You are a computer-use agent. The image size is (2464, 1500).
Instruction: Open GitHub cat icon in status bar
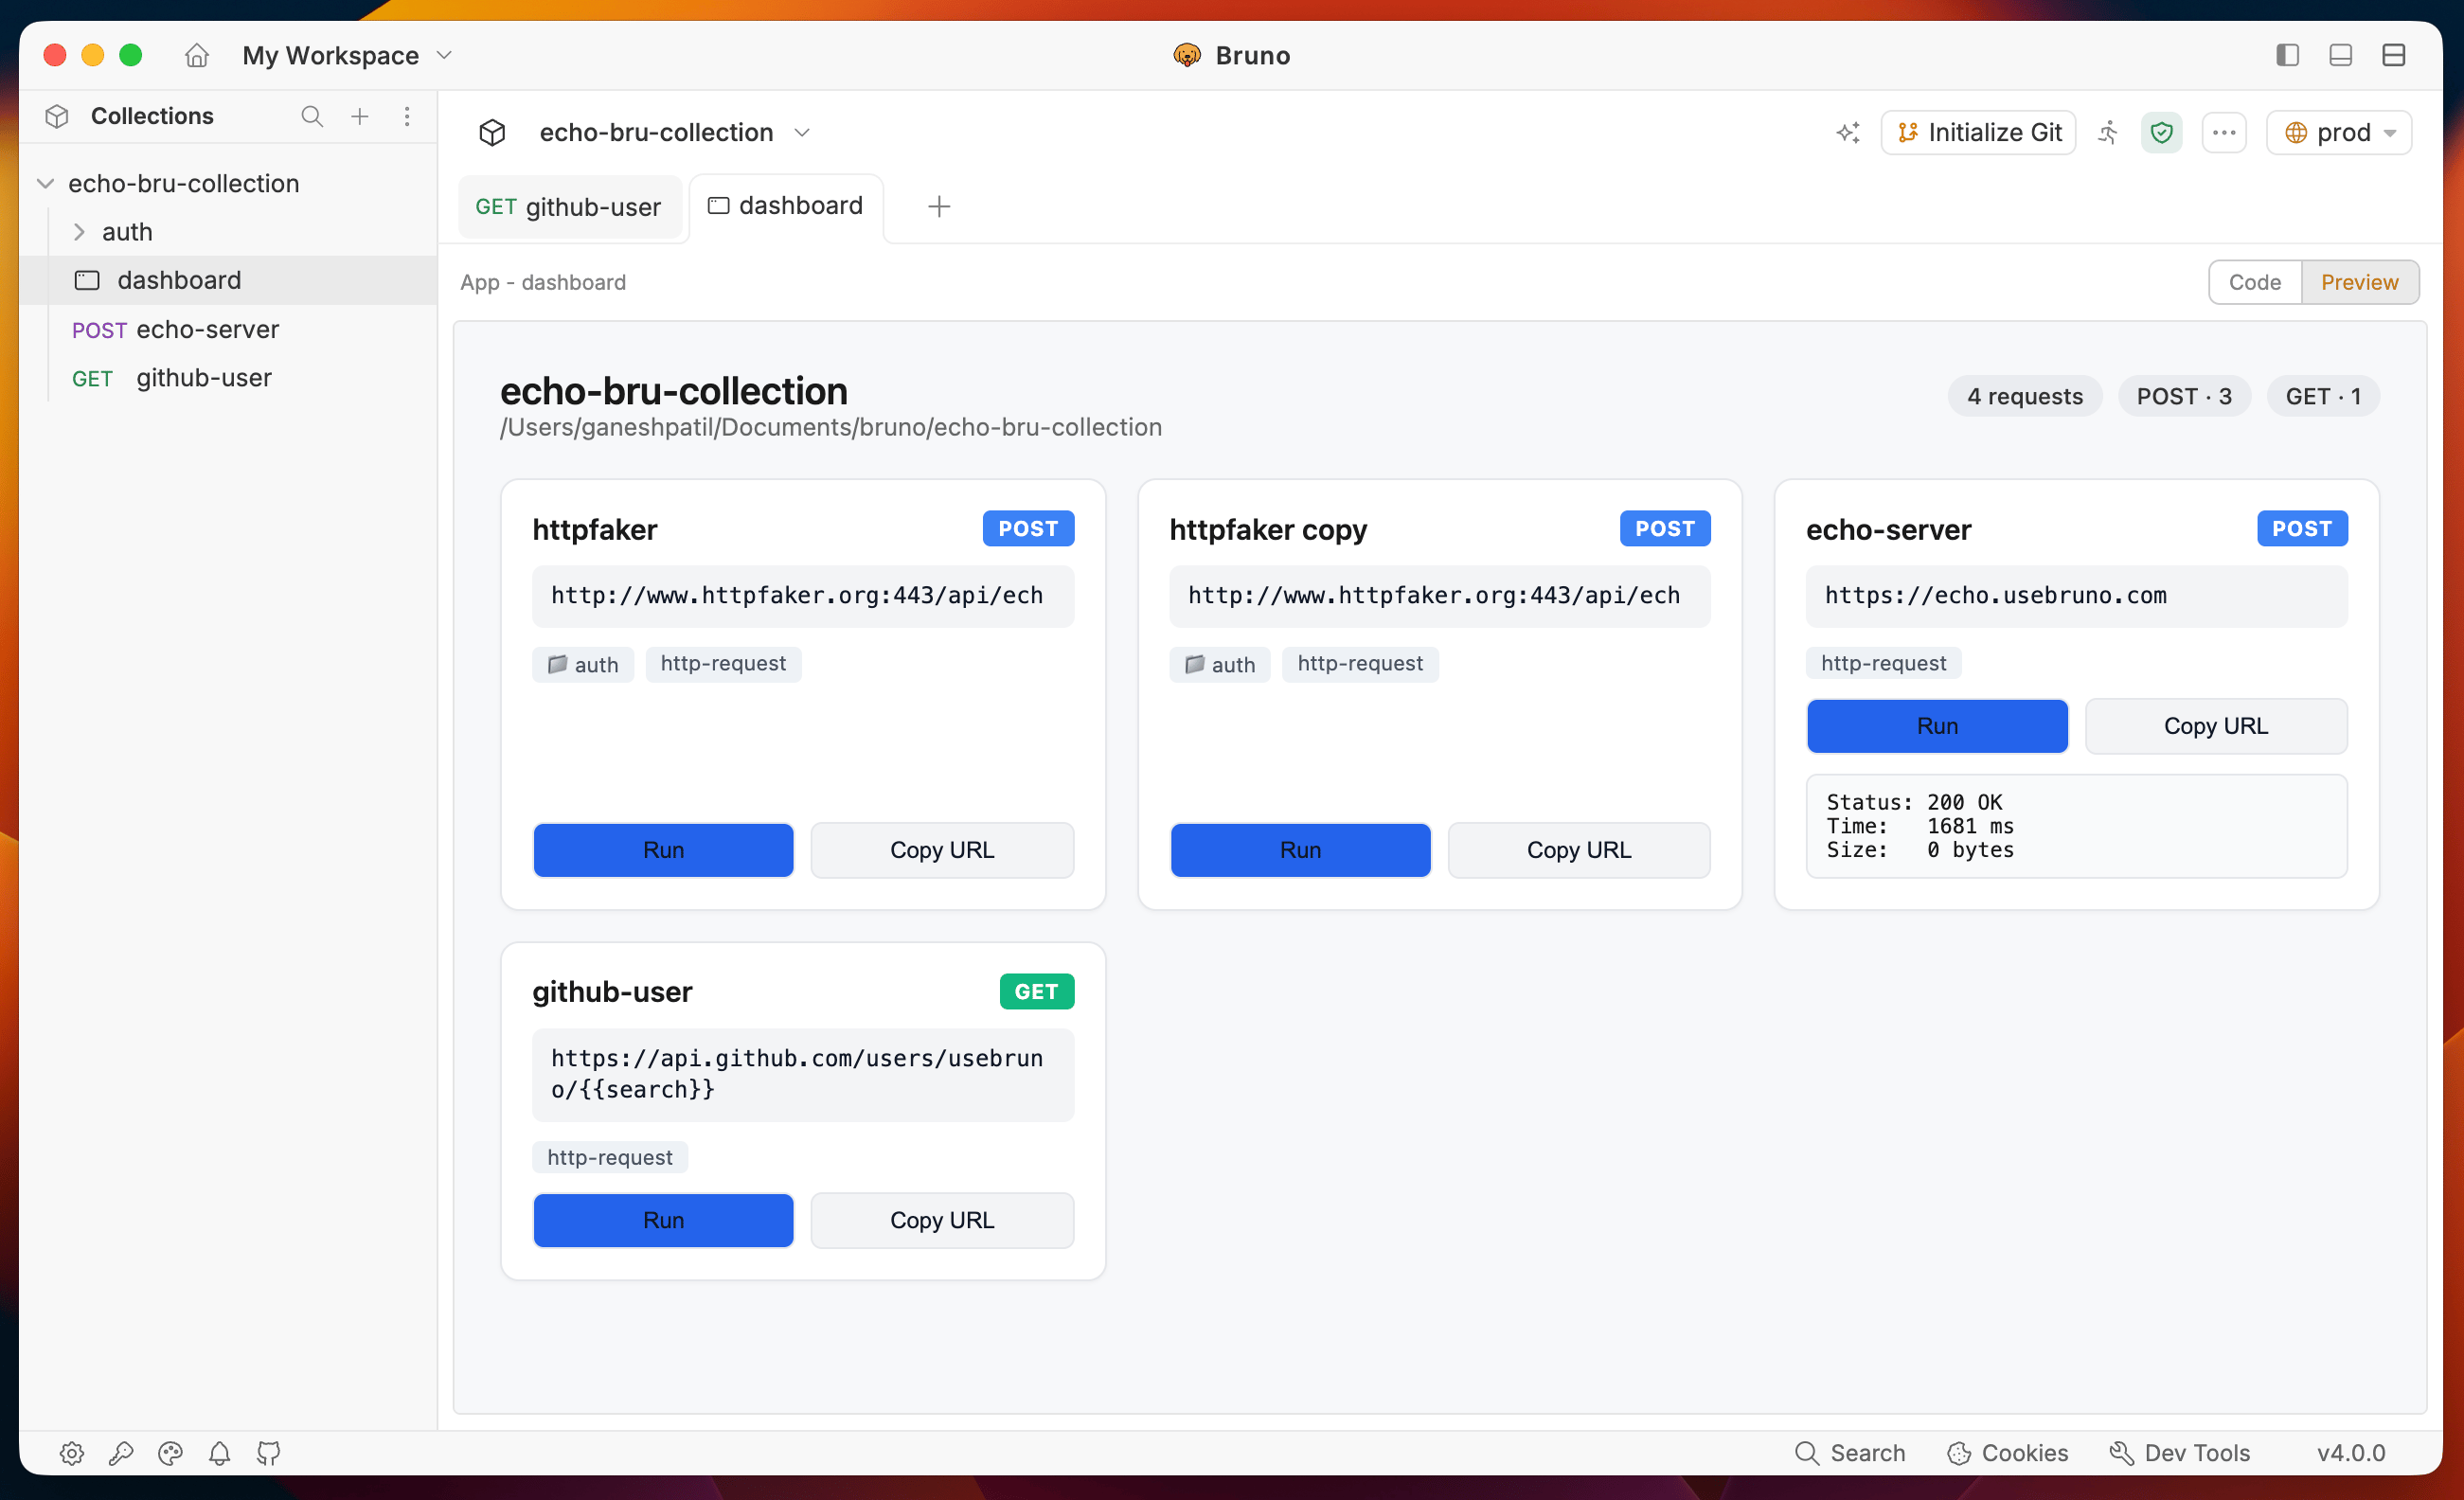click(268, 1453)
